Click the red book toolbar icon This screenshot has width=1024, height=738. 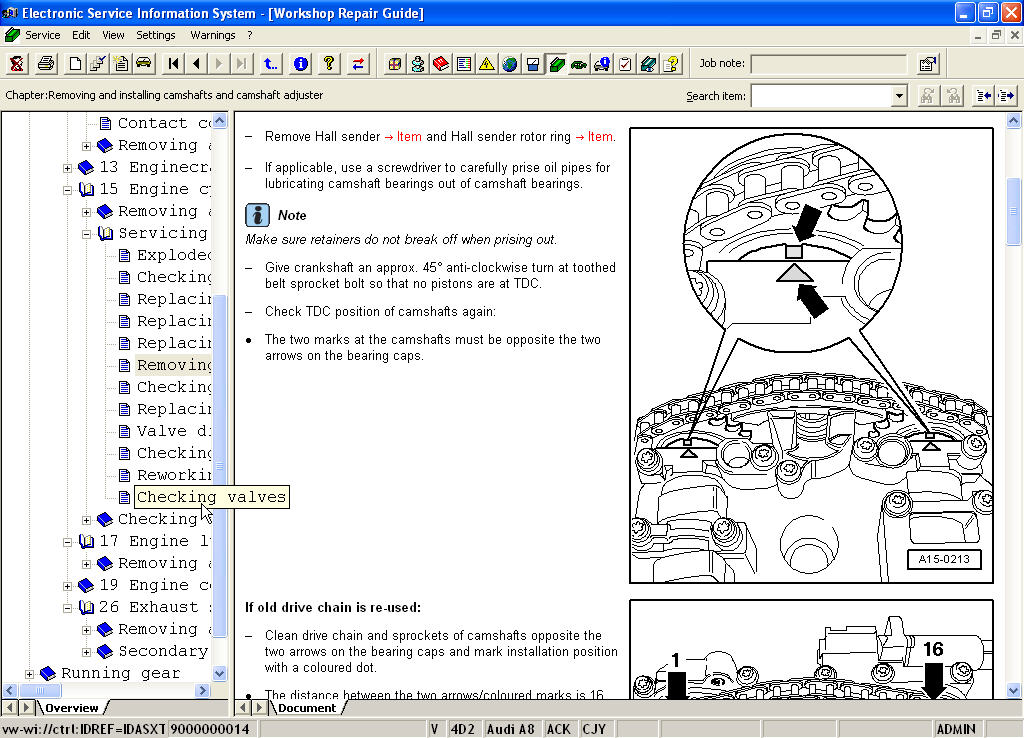440,64
